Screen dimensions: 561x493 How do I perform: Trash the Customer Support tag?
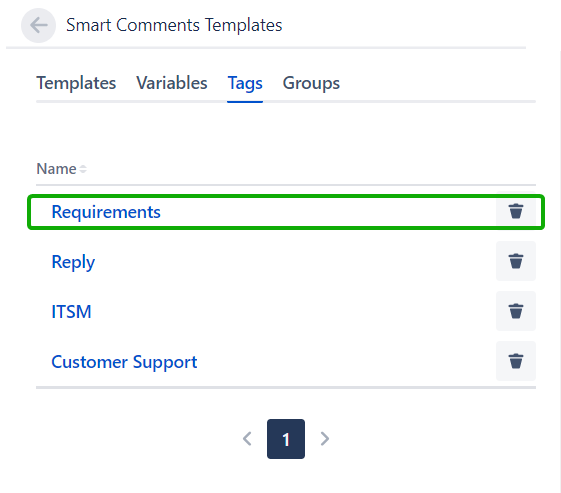[516, 361]
